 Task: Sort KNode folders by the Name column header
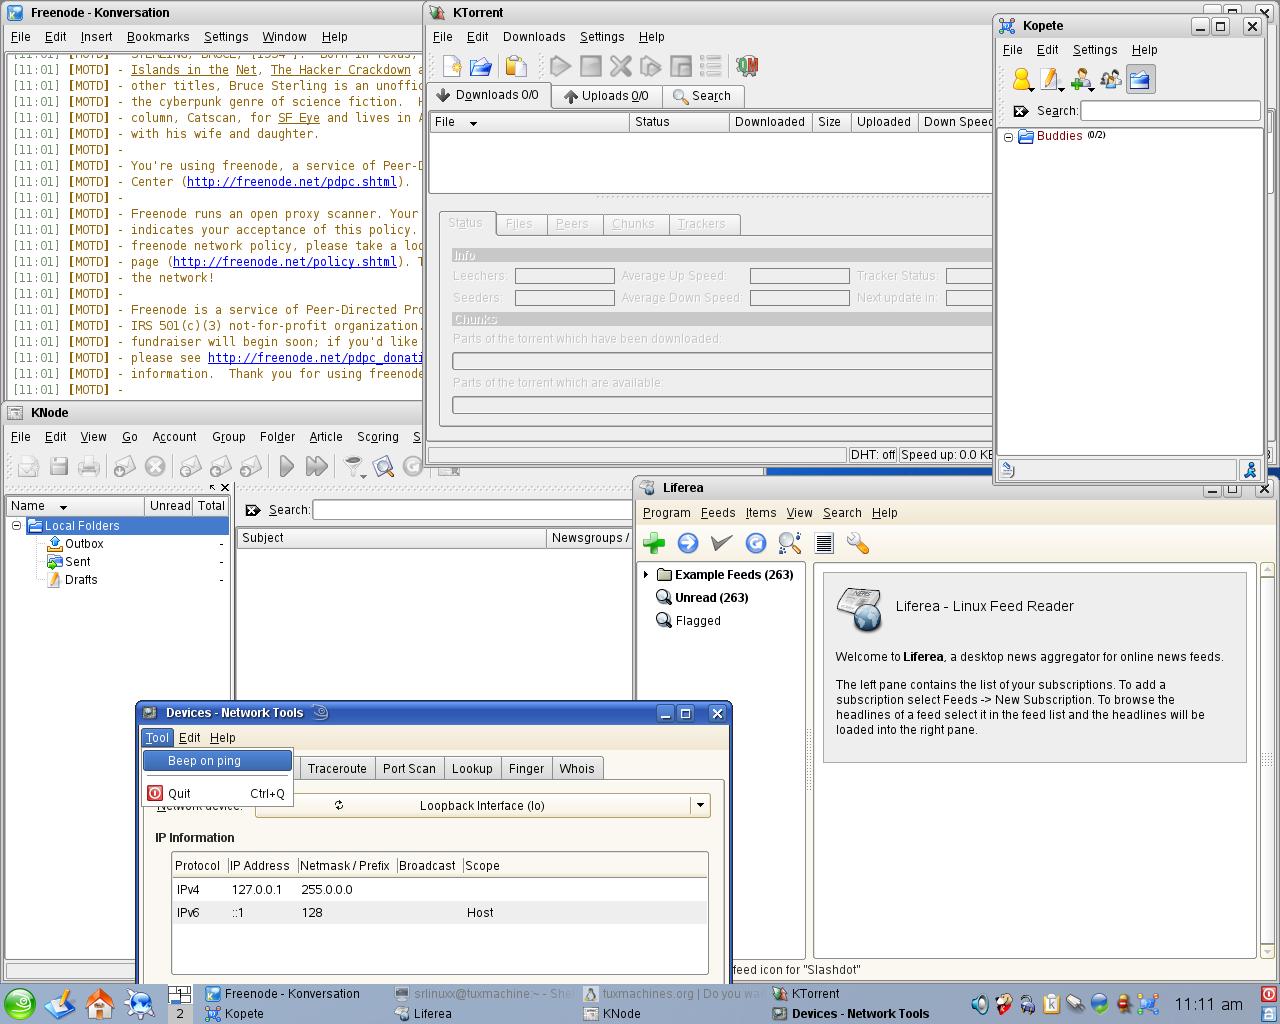pos(75,506)
